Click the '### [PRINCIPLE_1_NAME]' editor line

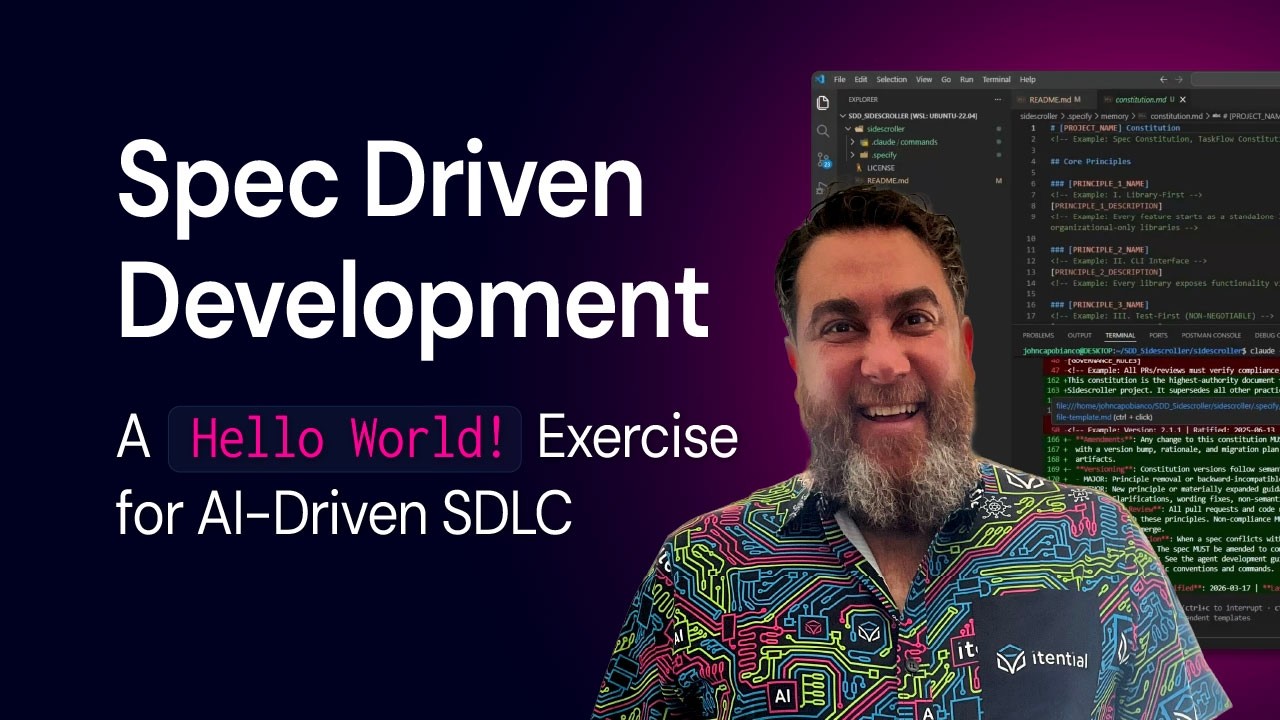[x=1099, y=184]
